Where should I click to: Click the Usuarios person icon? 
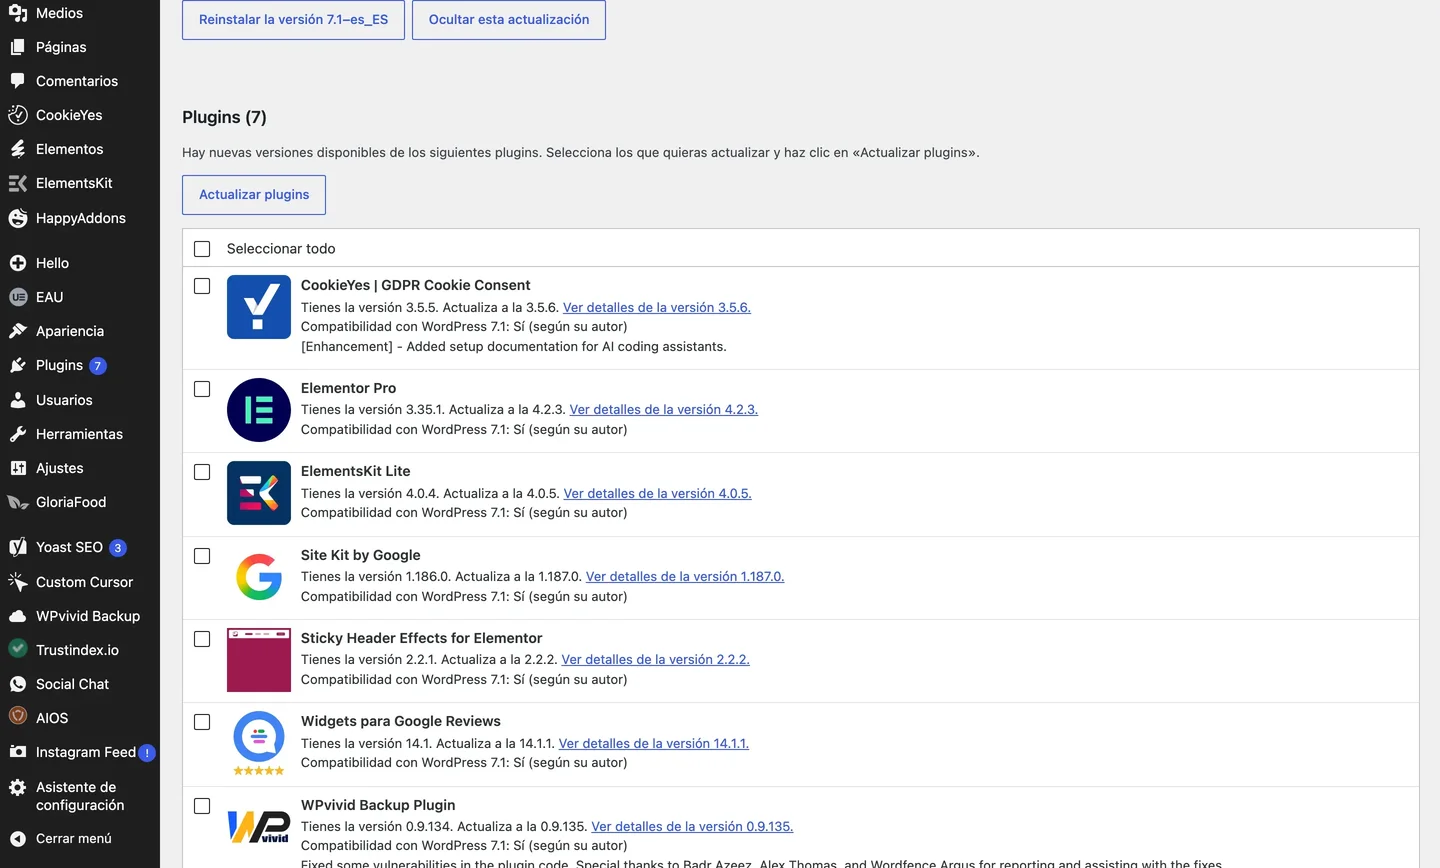[x=18, y=400]
